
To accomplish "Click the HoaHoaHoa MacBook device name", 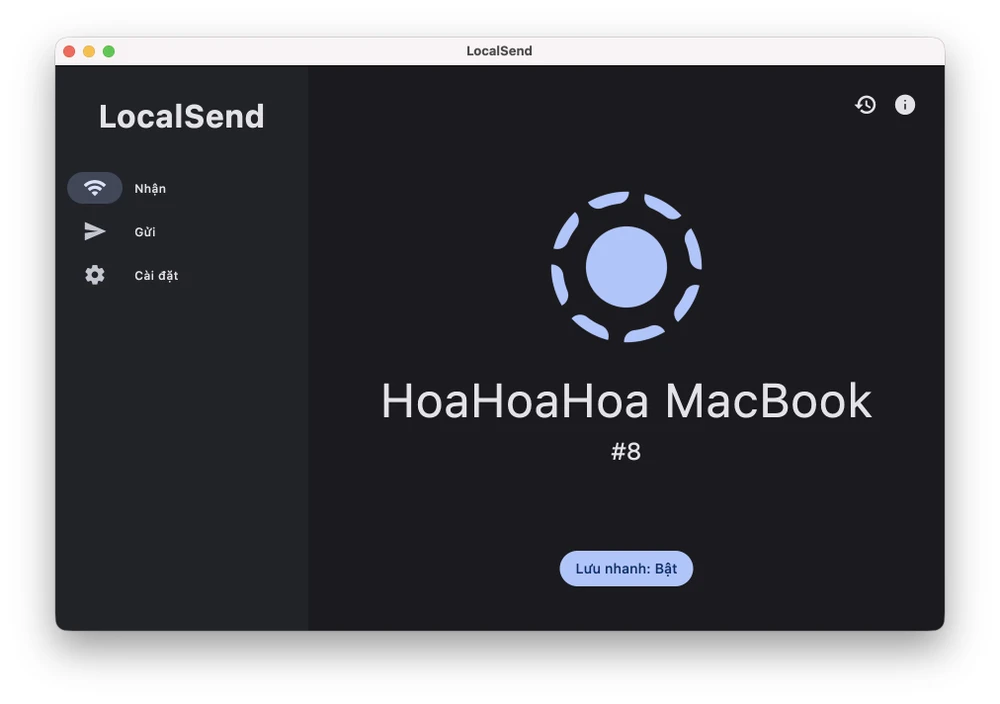I will [626, 401].
